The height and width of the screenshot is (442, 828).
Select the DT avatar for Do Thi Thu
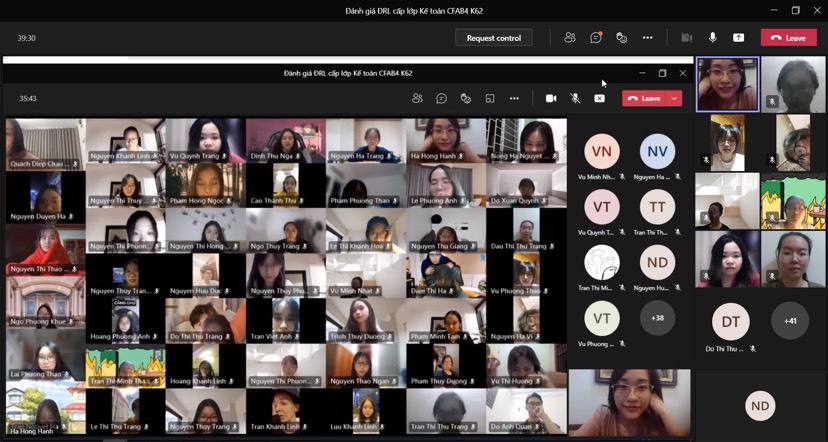(x=730, y=321)
